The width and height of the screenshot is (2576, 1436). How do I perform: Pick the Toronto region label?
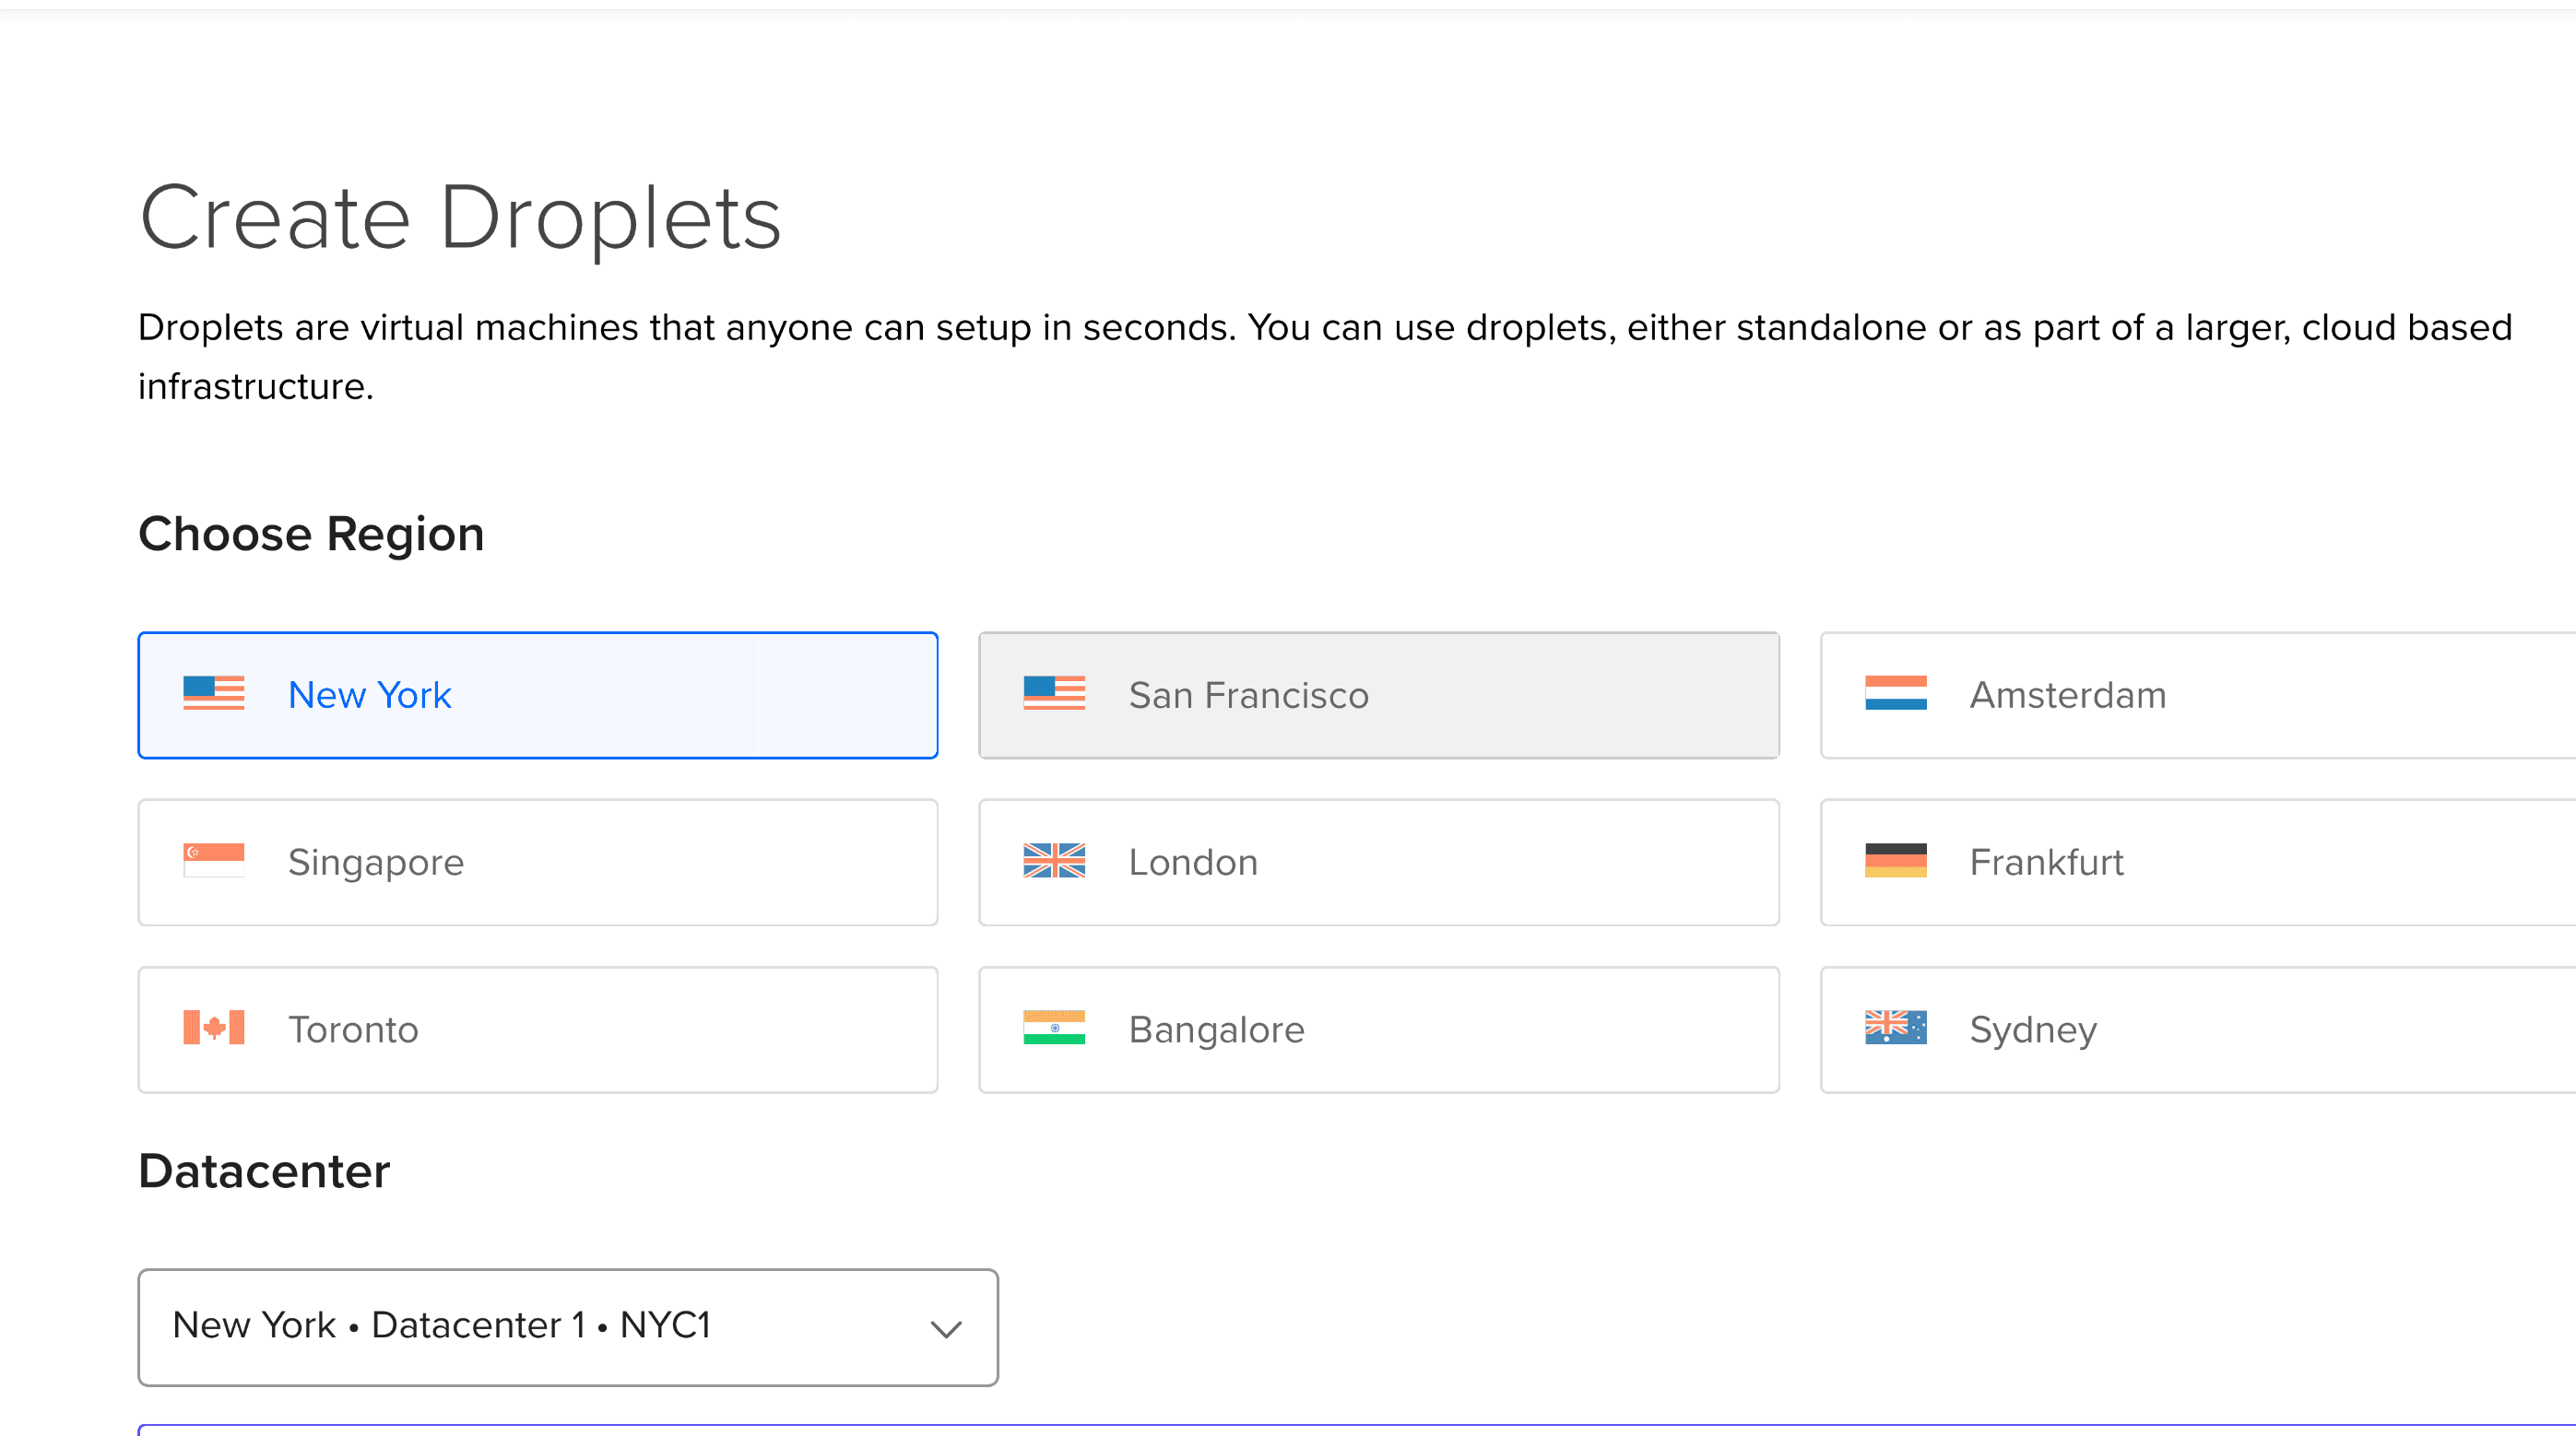point(353,1029)
